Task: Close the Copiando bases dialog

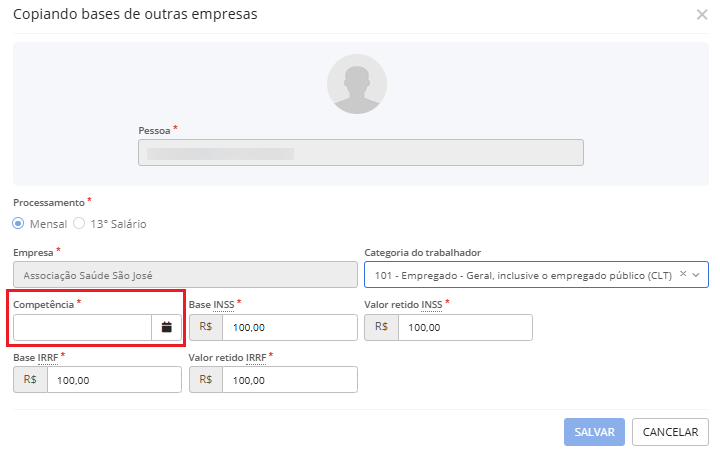Action: tap(702, 14)
